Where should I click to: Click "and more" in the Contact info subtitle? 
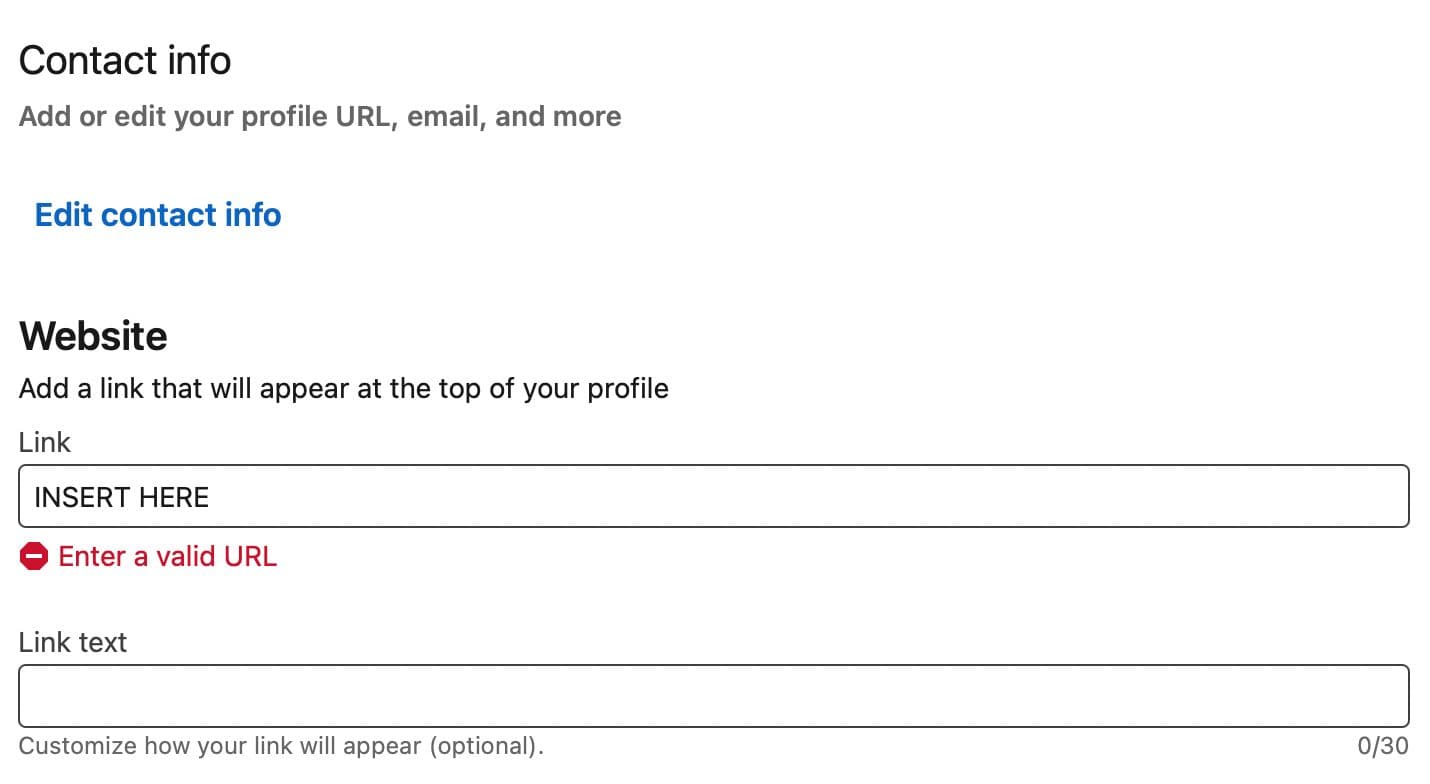(x=558, y=117)
